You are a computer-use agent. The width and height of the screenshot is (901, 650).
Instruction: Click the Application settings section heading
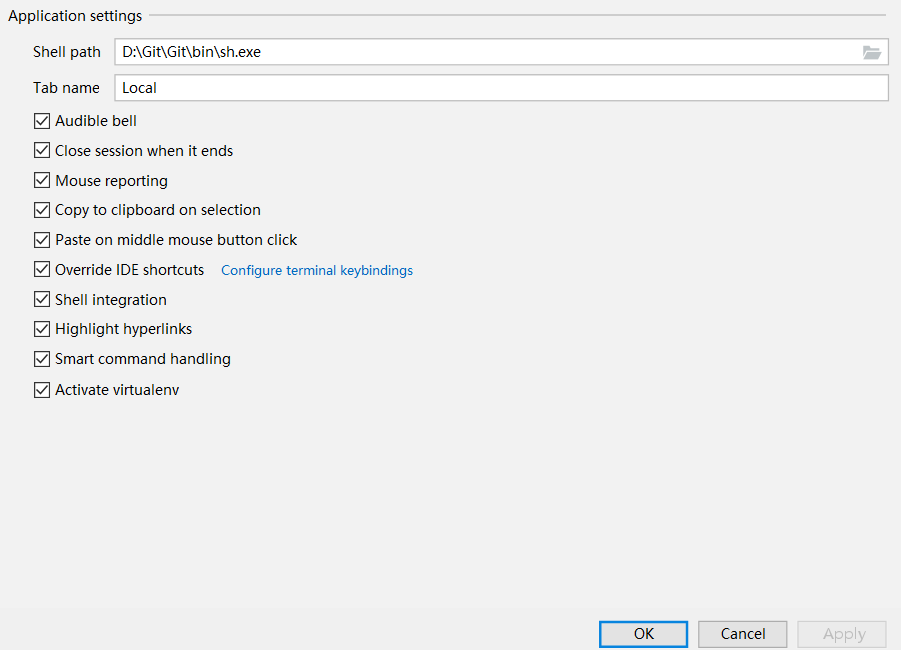(x=75, y=16)
